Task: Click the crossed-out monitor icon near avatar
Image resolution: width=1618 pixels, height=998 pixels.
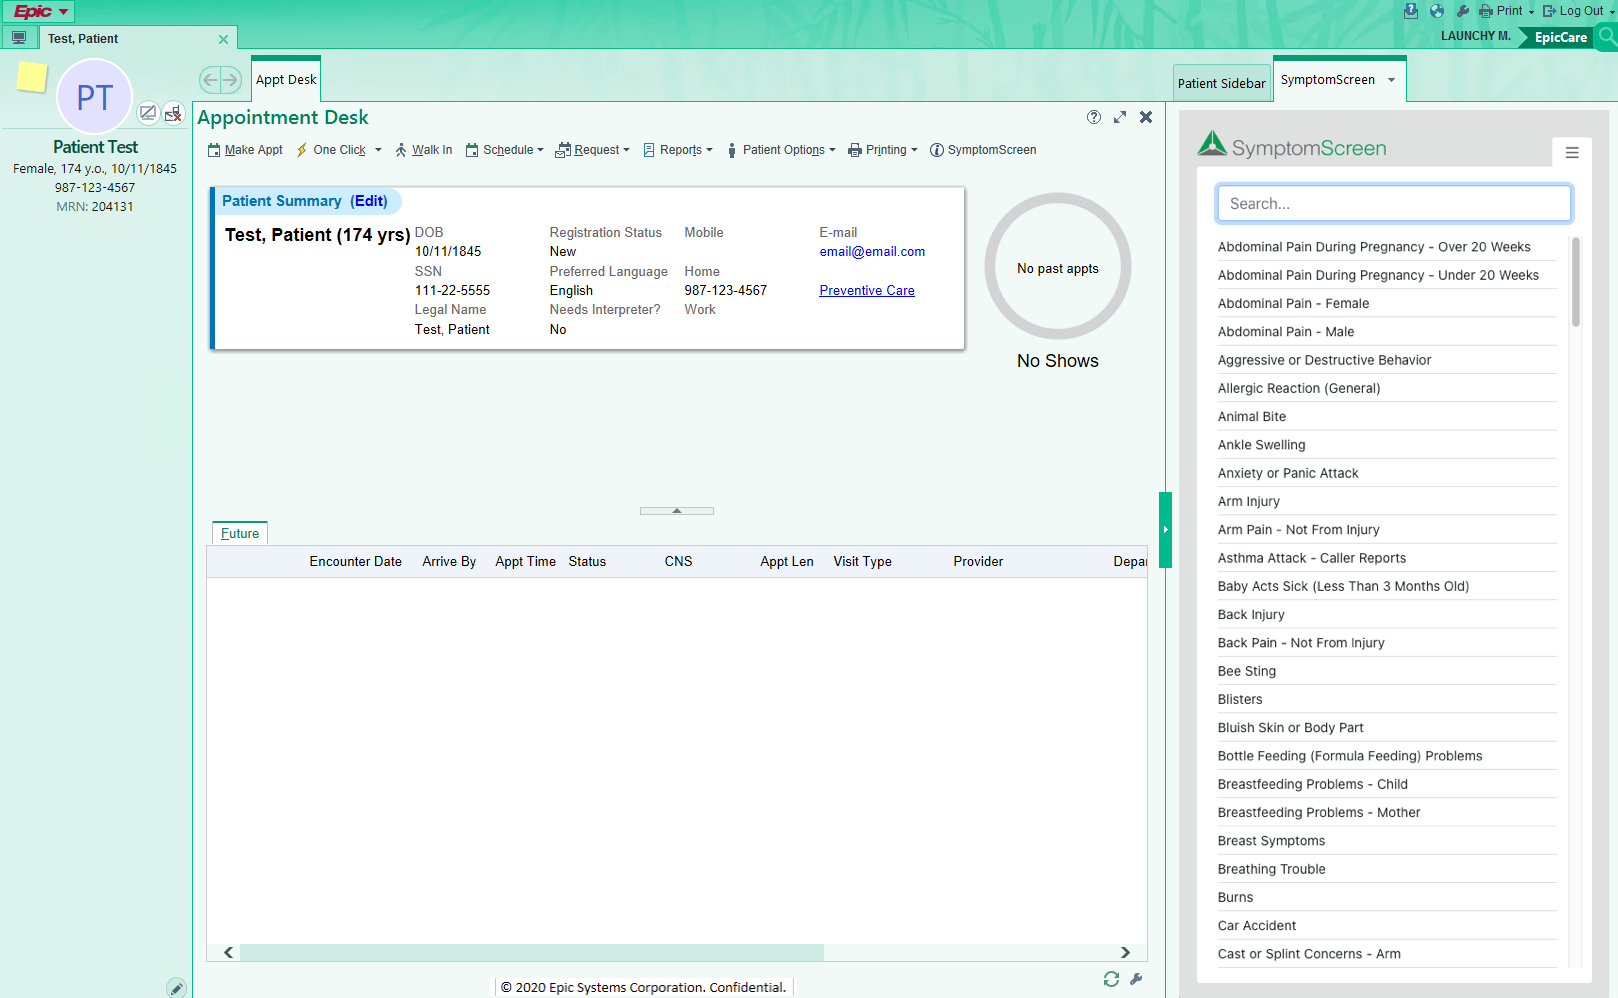Action: pos(148,113)
